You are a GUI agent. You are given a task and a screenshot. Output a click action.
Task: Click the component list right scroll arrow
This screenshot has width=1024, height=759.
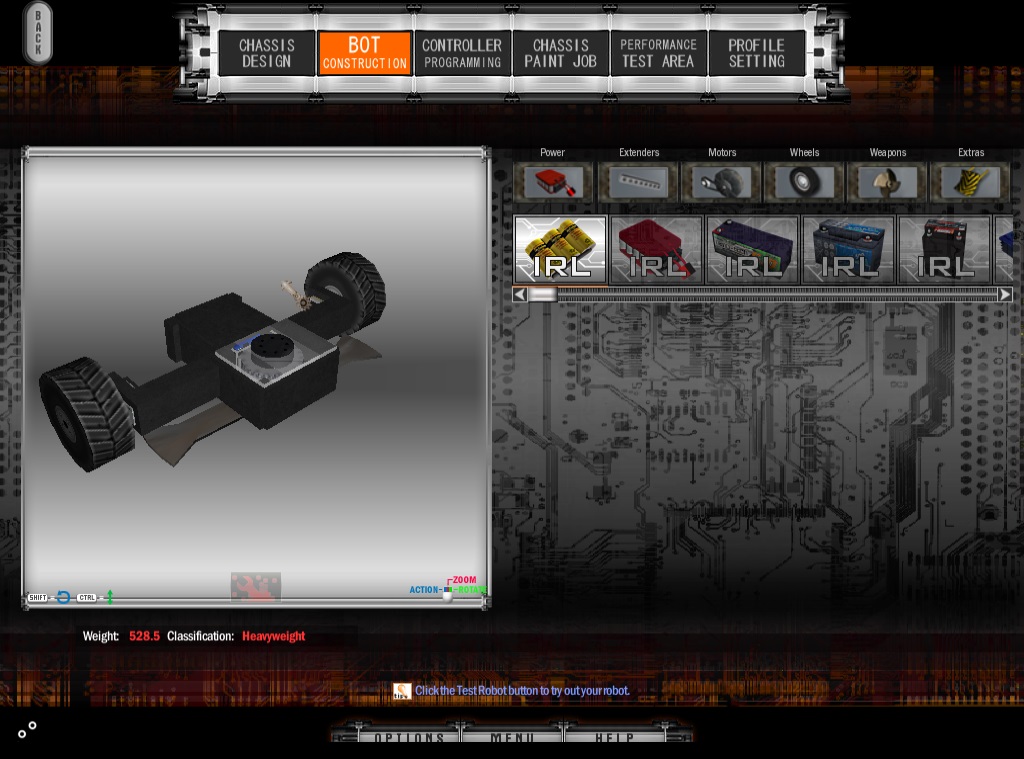[x=1005, y=295]
